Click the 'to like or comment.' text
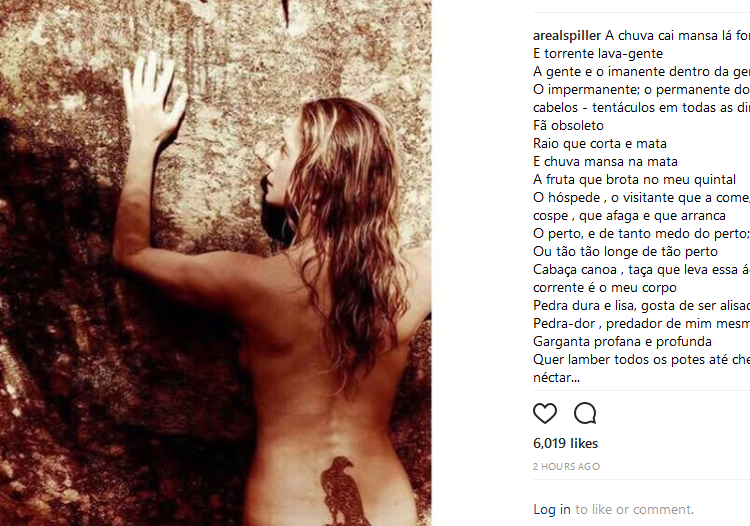This screenshot has width=750, height=526. click(x=634, y=509)
